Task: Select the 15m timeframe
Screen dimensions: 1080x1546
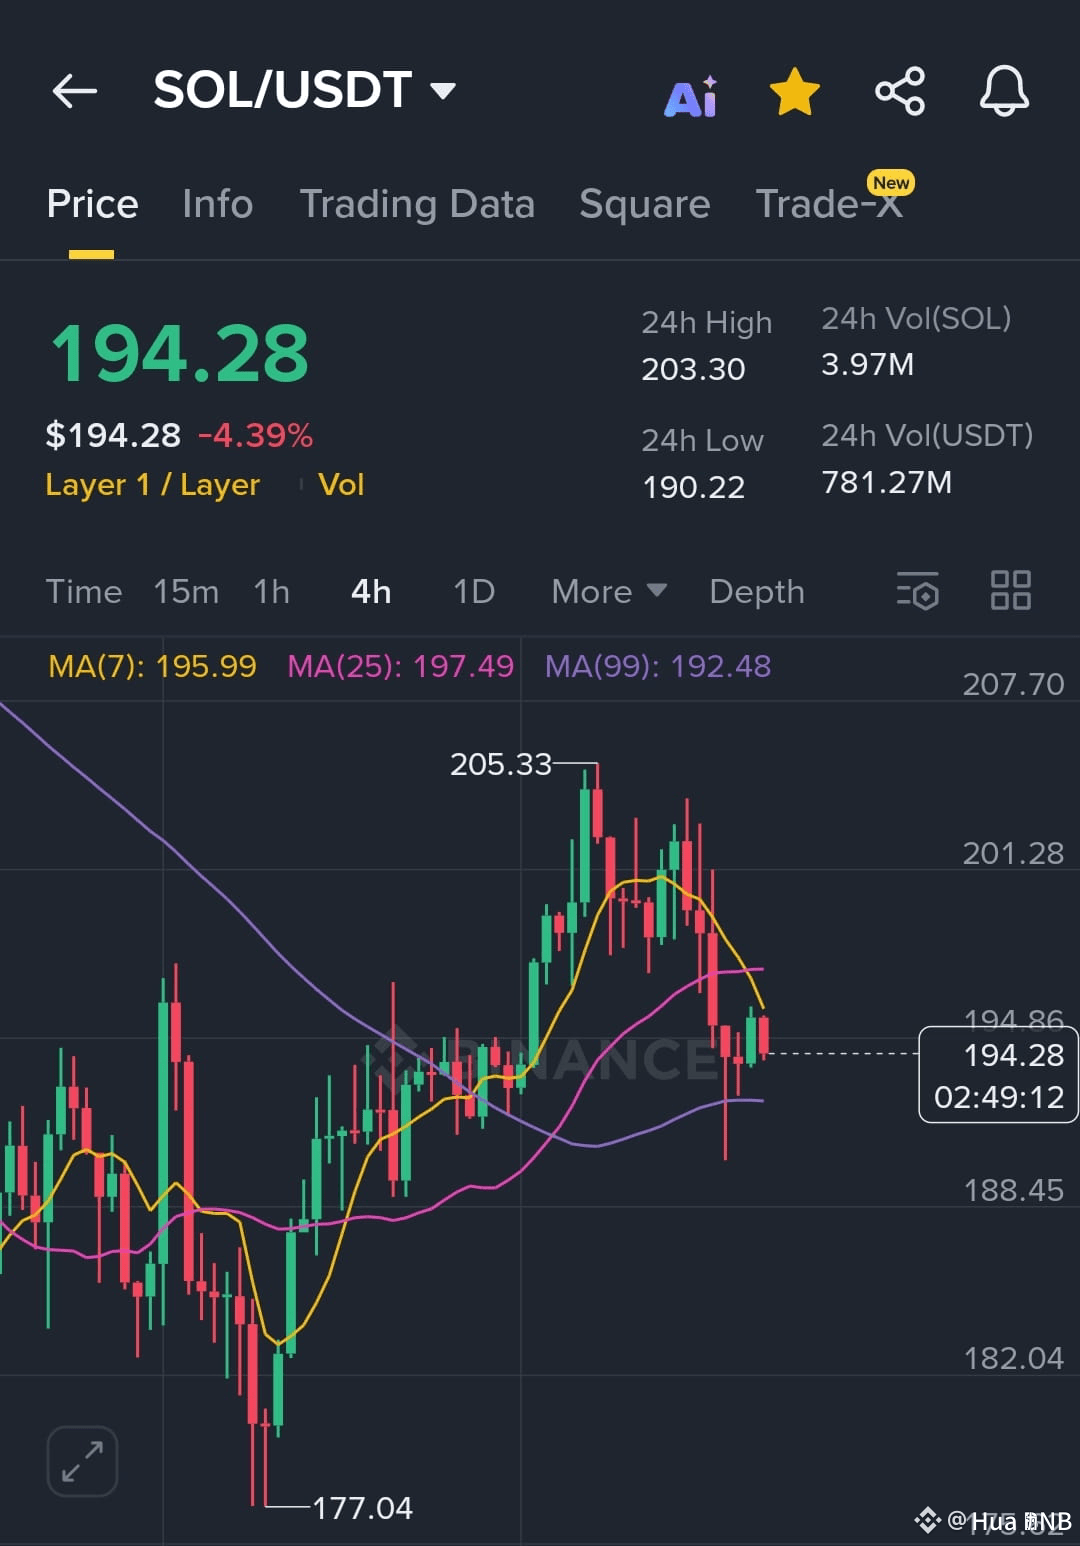Action: click(x=186, y=592)
